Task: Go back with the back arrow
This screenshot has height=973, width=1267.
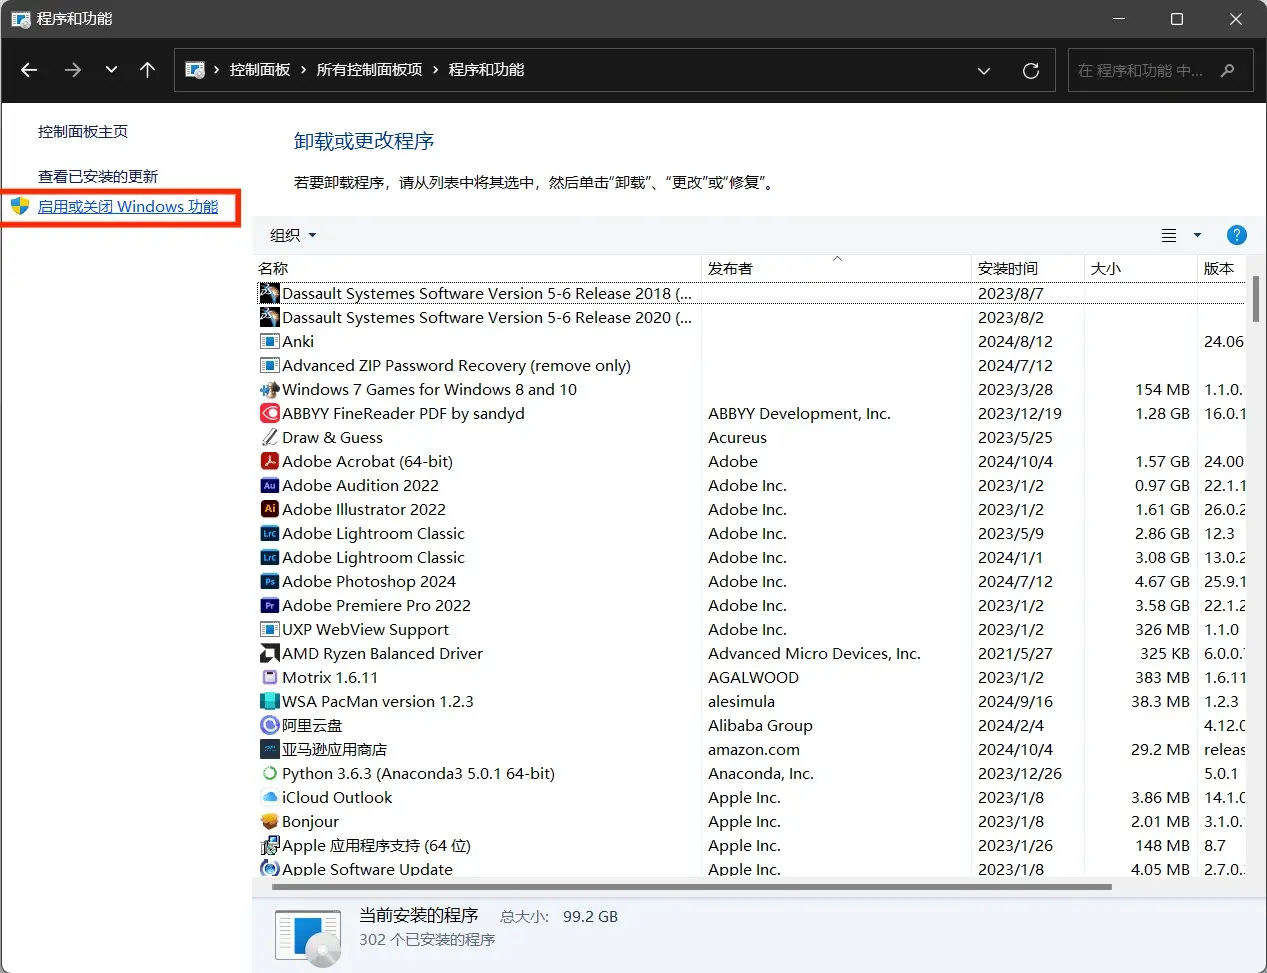Action: 29,70
